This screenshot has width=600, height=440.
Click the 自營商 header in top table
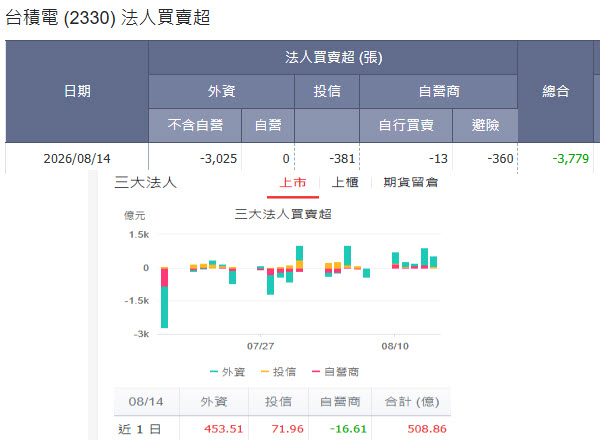click(439, 91)
